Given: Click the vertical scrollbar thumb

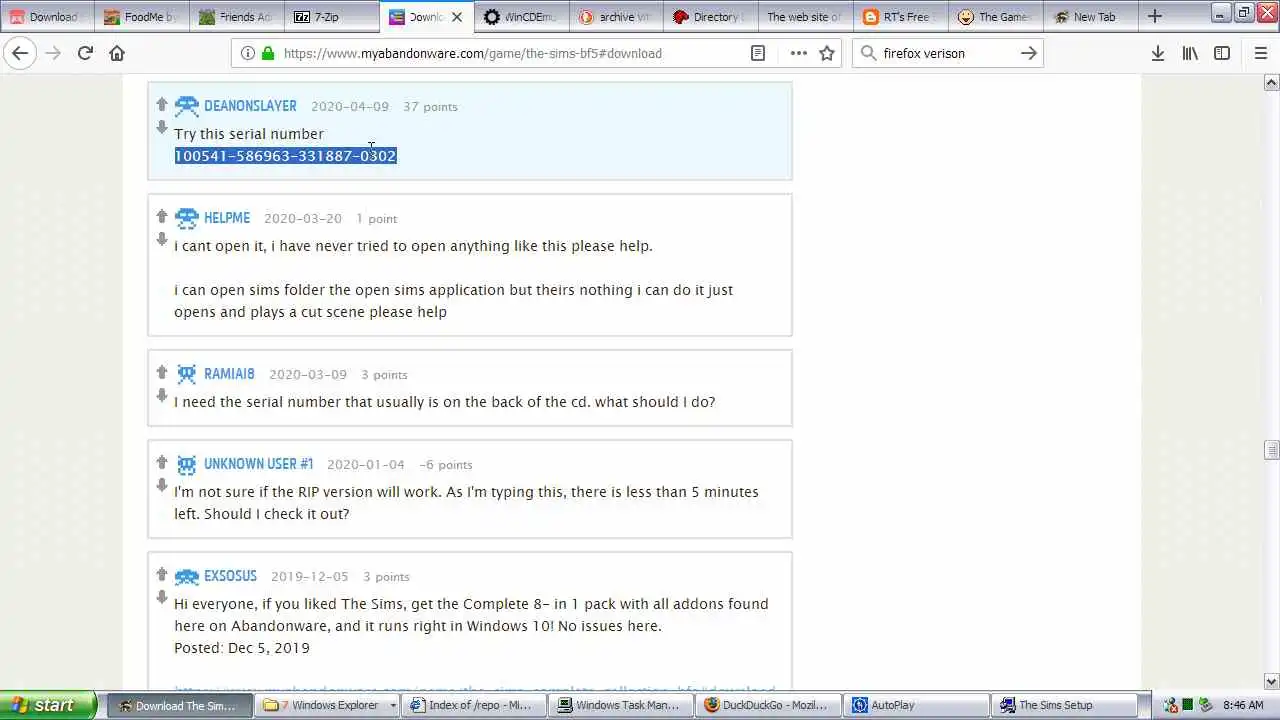Looking at the screenshot, I should pyautogui.click(x=1271, y=450).
